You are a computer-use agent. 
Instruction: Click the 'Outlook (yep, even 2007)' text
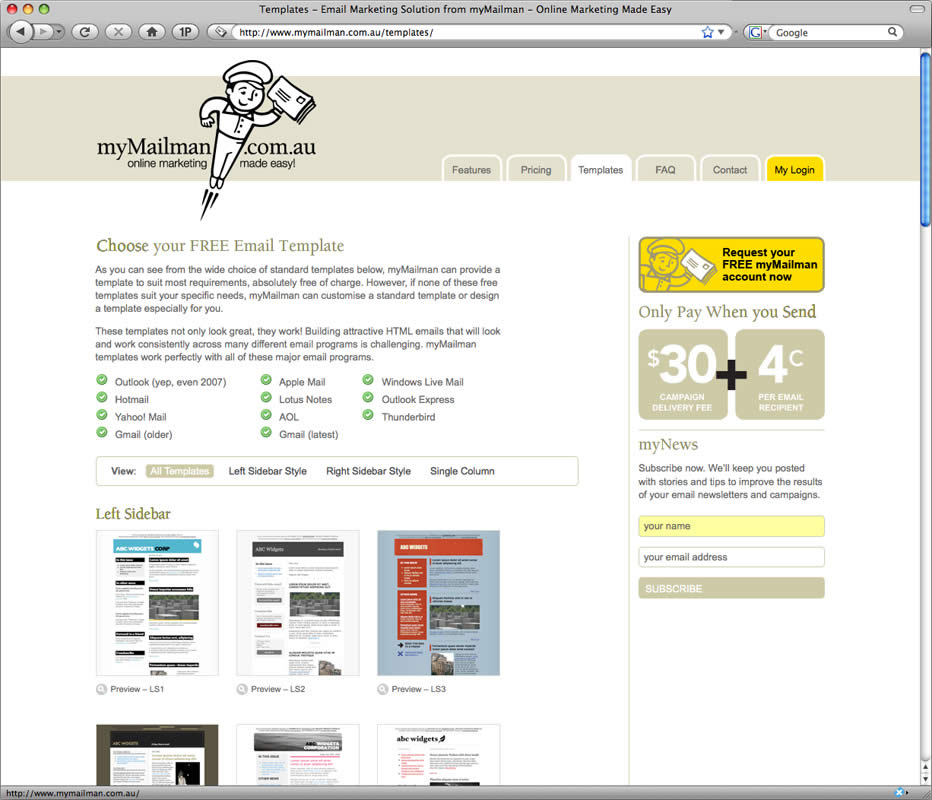point(170,382)
